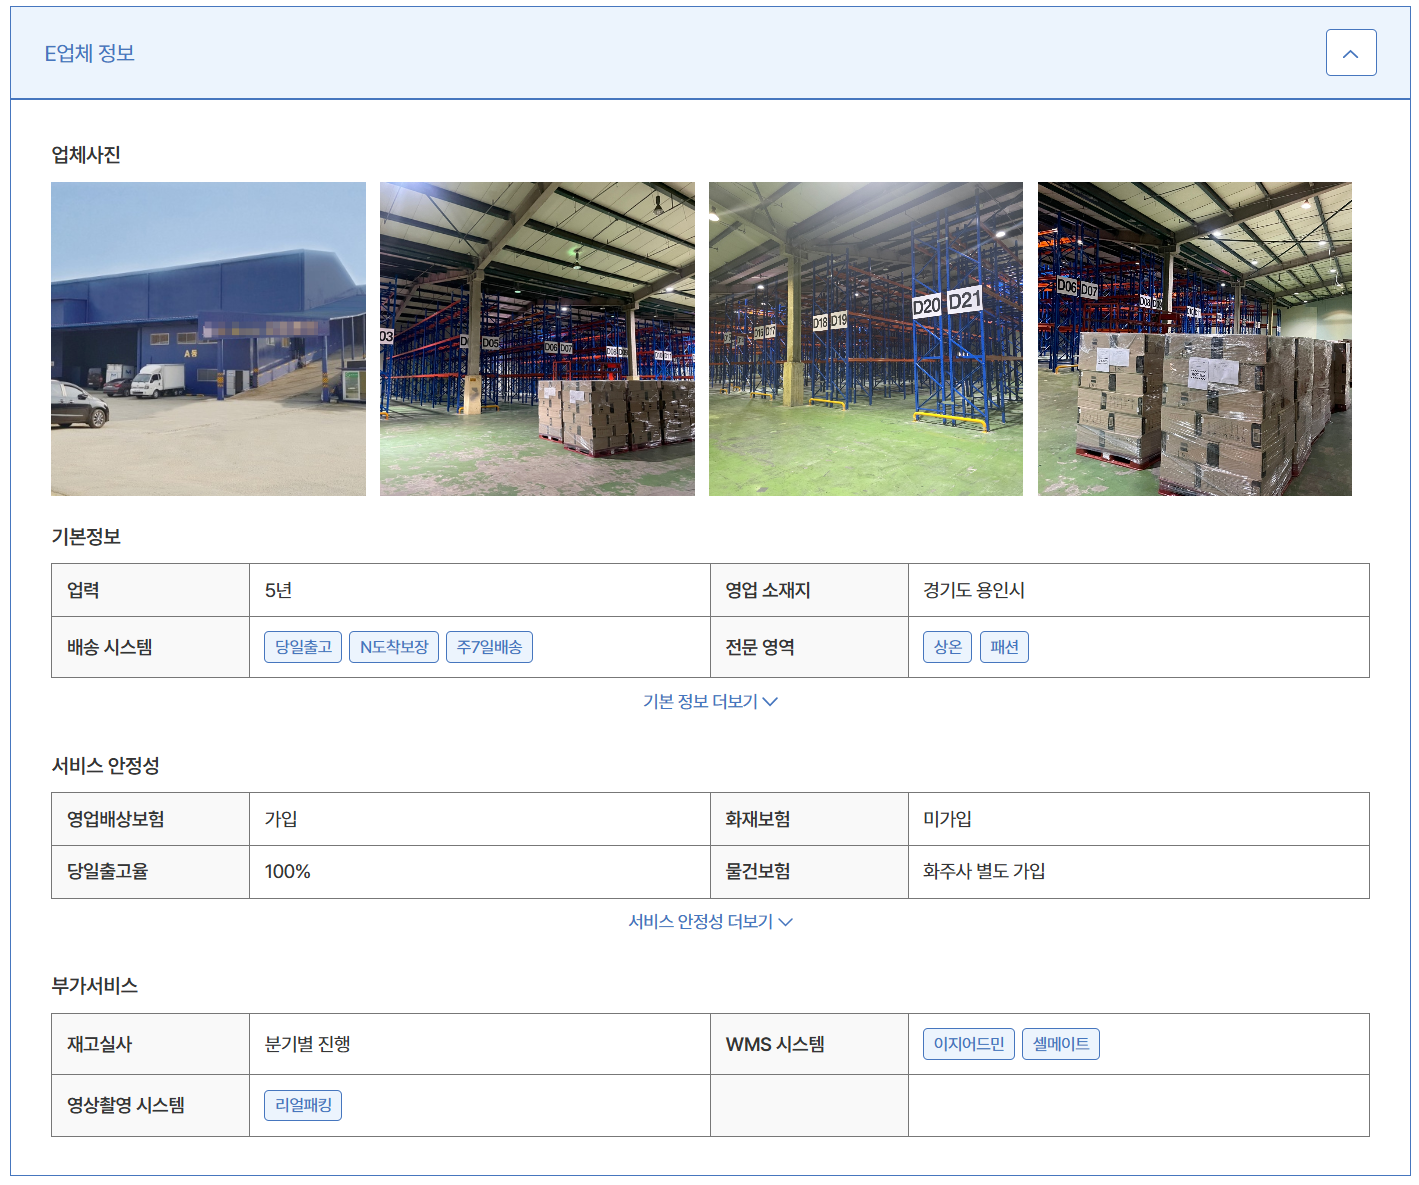Click the 영업배상보험 label cell
This screenshot has height=1185, width=1419.
[x=150, y=819]
